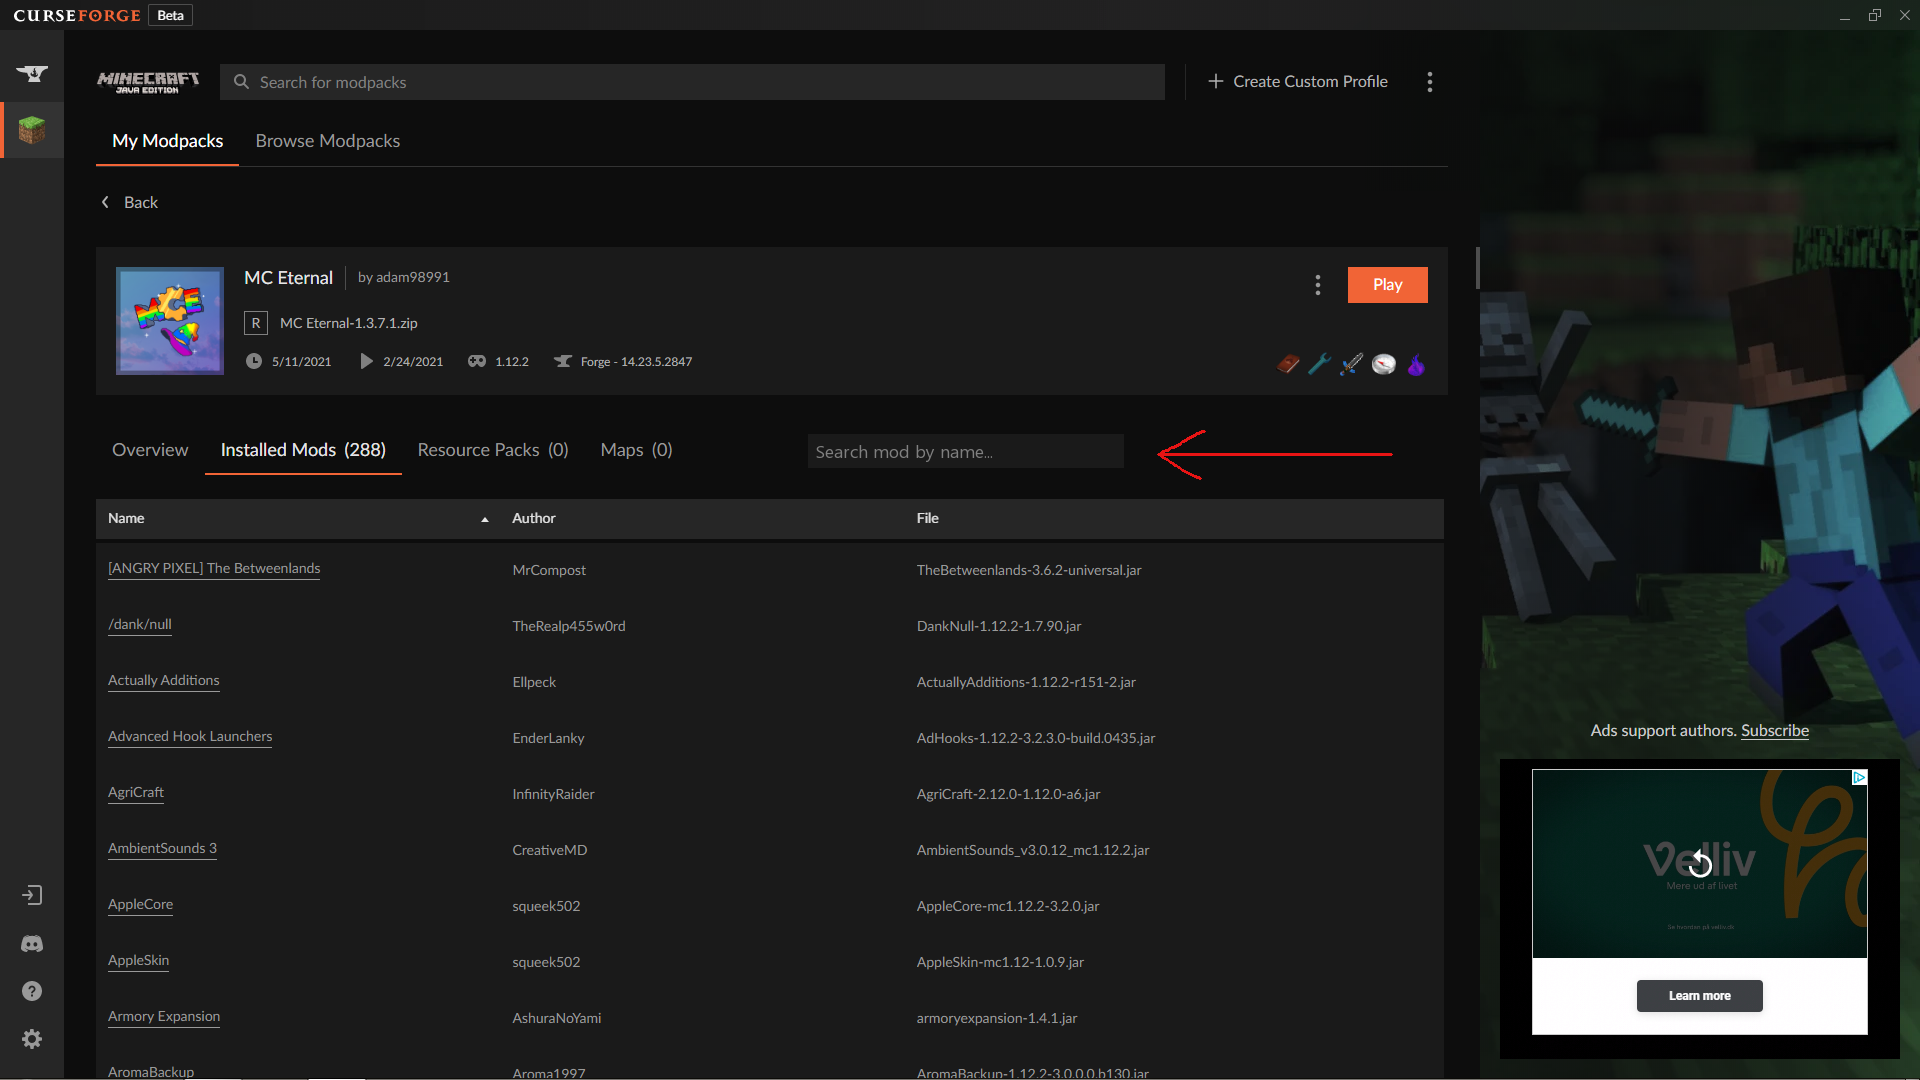Open the help question mark icon
The image size is (1920, 1080).
coord(32,991)
